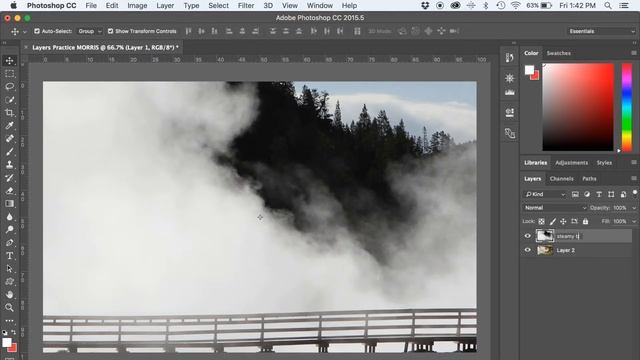Open Essentials workspace dropdown
This screenshot has height=360, width=640.
pyautogui.click(x=602, y=31)
